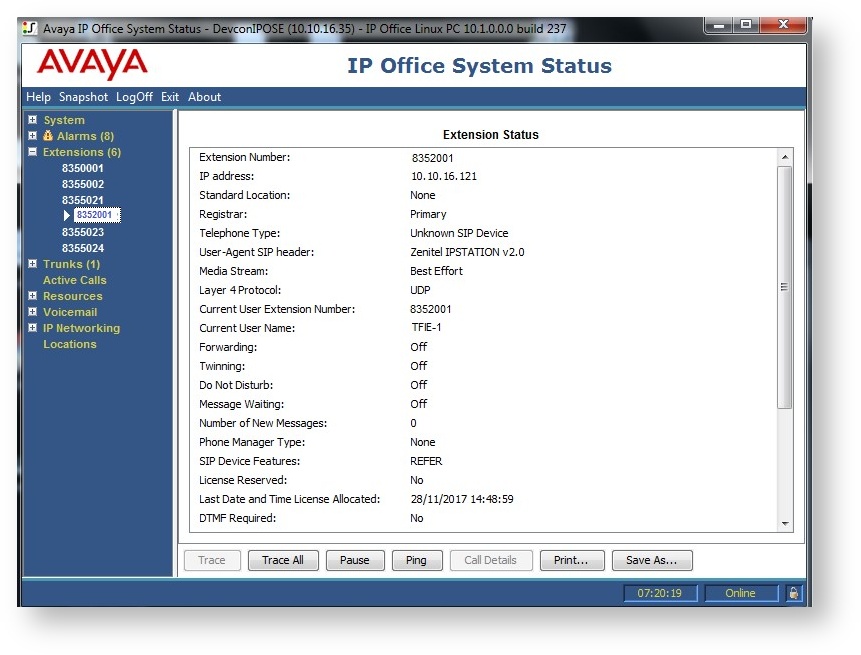Expand the Trunks (1) node
This screenshot has height=655, width=861.
pos(33,264)
